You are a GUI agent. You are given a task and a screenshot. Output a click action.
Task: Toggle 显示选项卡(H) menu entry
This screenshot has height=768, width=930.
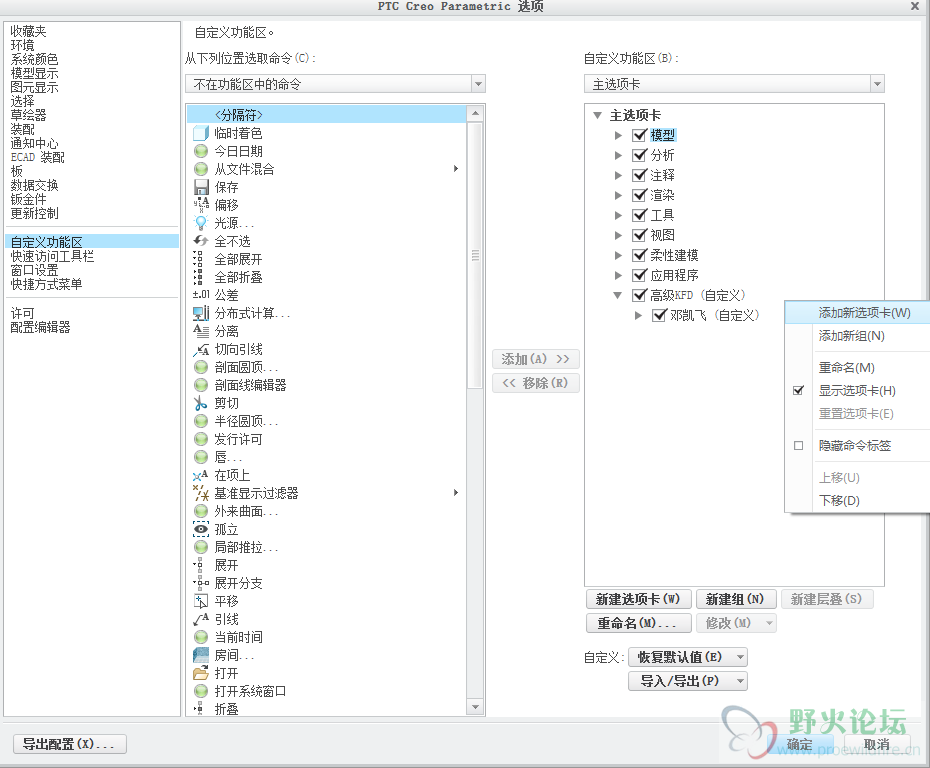pos(857,391)
